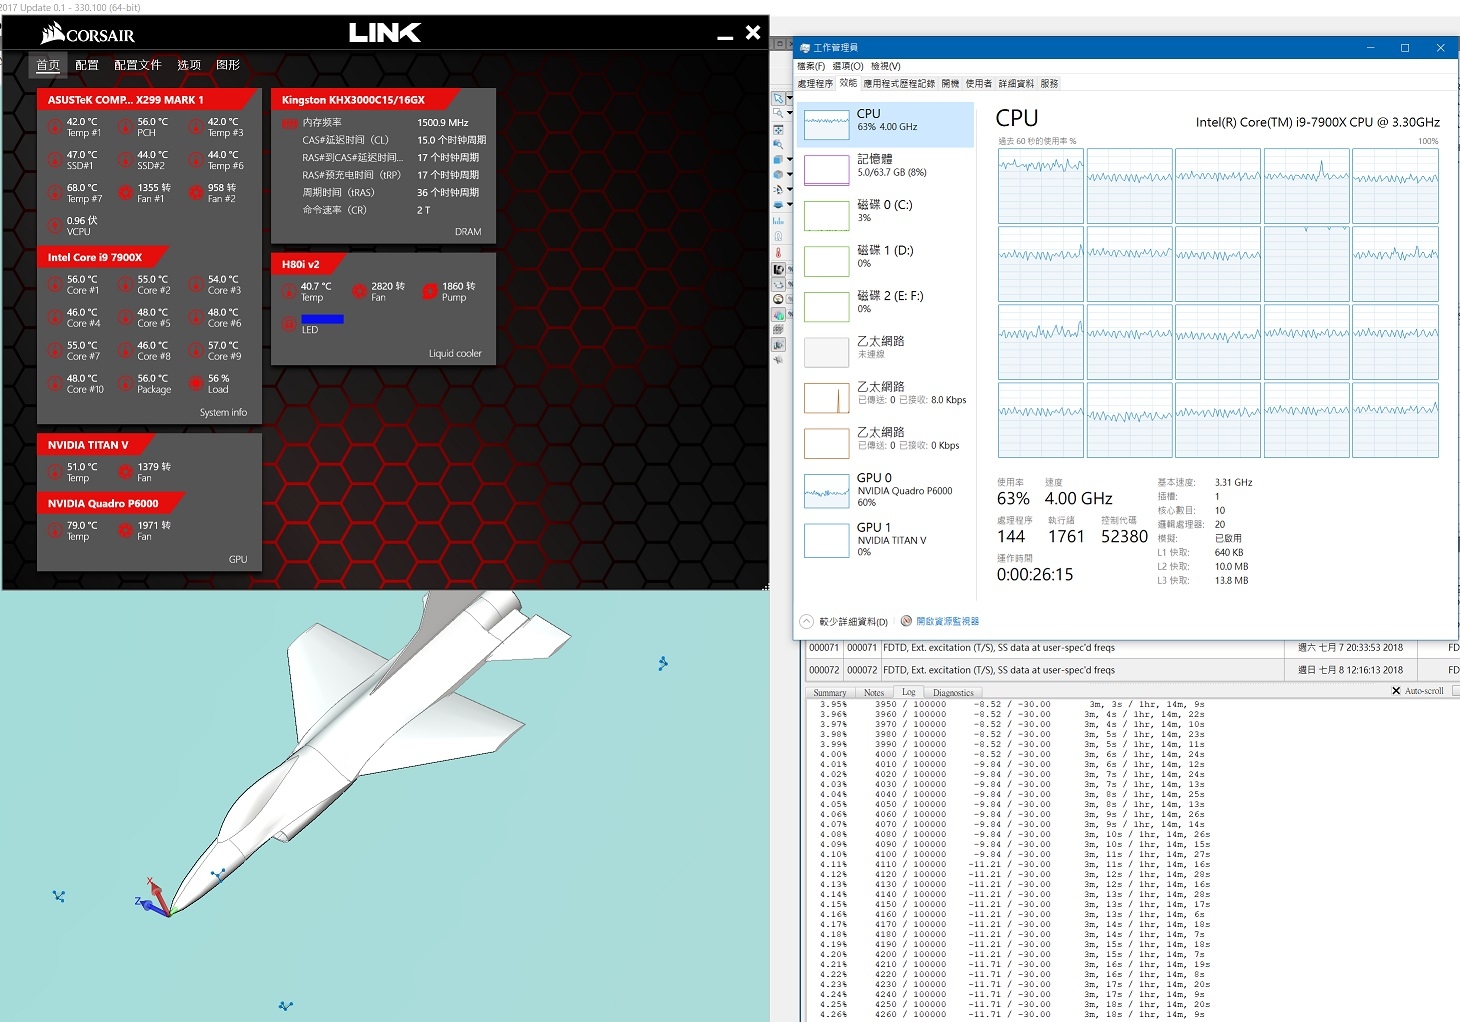Screen dimensions: 1460x1022
Task: Click the VCPU 0.96 voltage sensor icon
Action: coord(55,226)
